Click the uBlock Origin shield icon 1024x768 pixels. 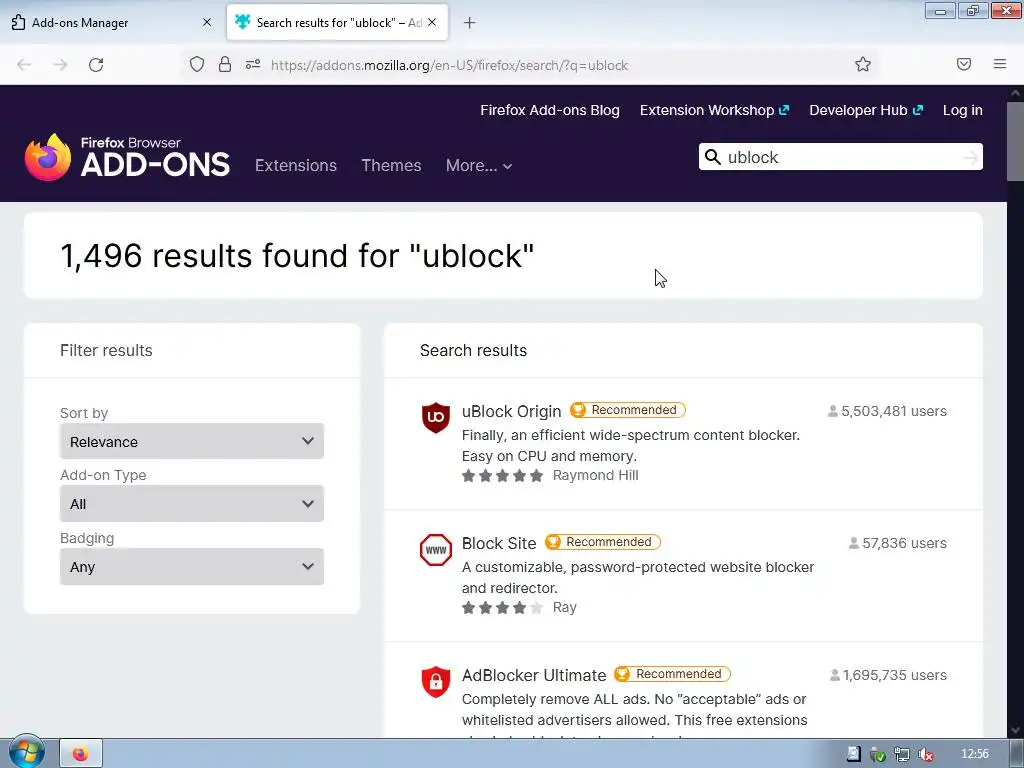click(436, 417)
